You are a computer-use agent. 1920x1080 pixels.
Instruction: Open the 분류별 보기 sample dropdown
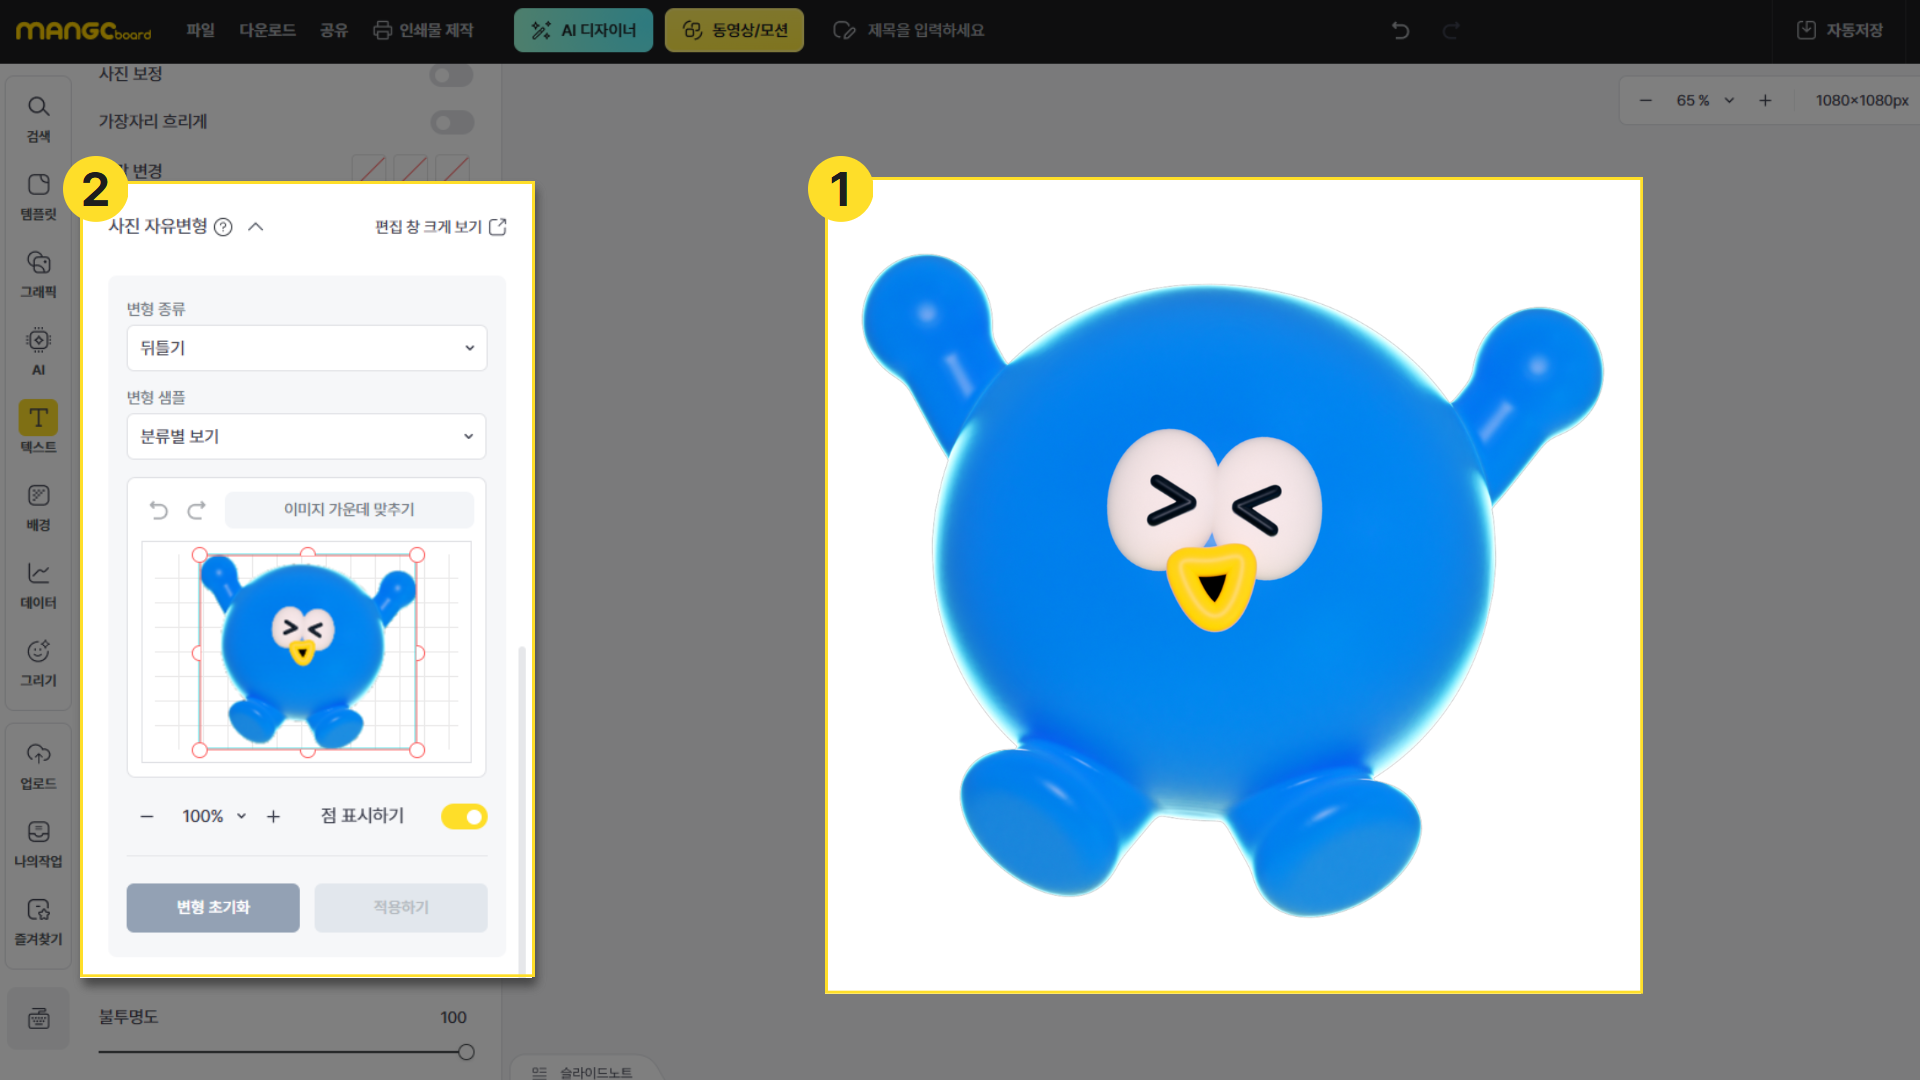(306, 437)
